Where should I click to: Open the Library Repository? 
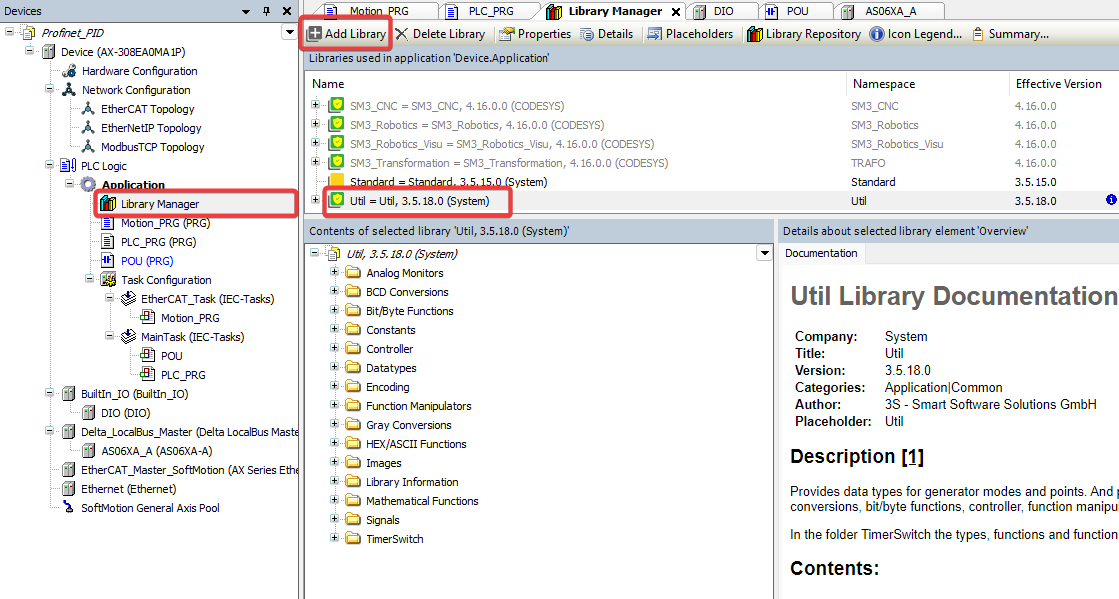pos(803,34)
